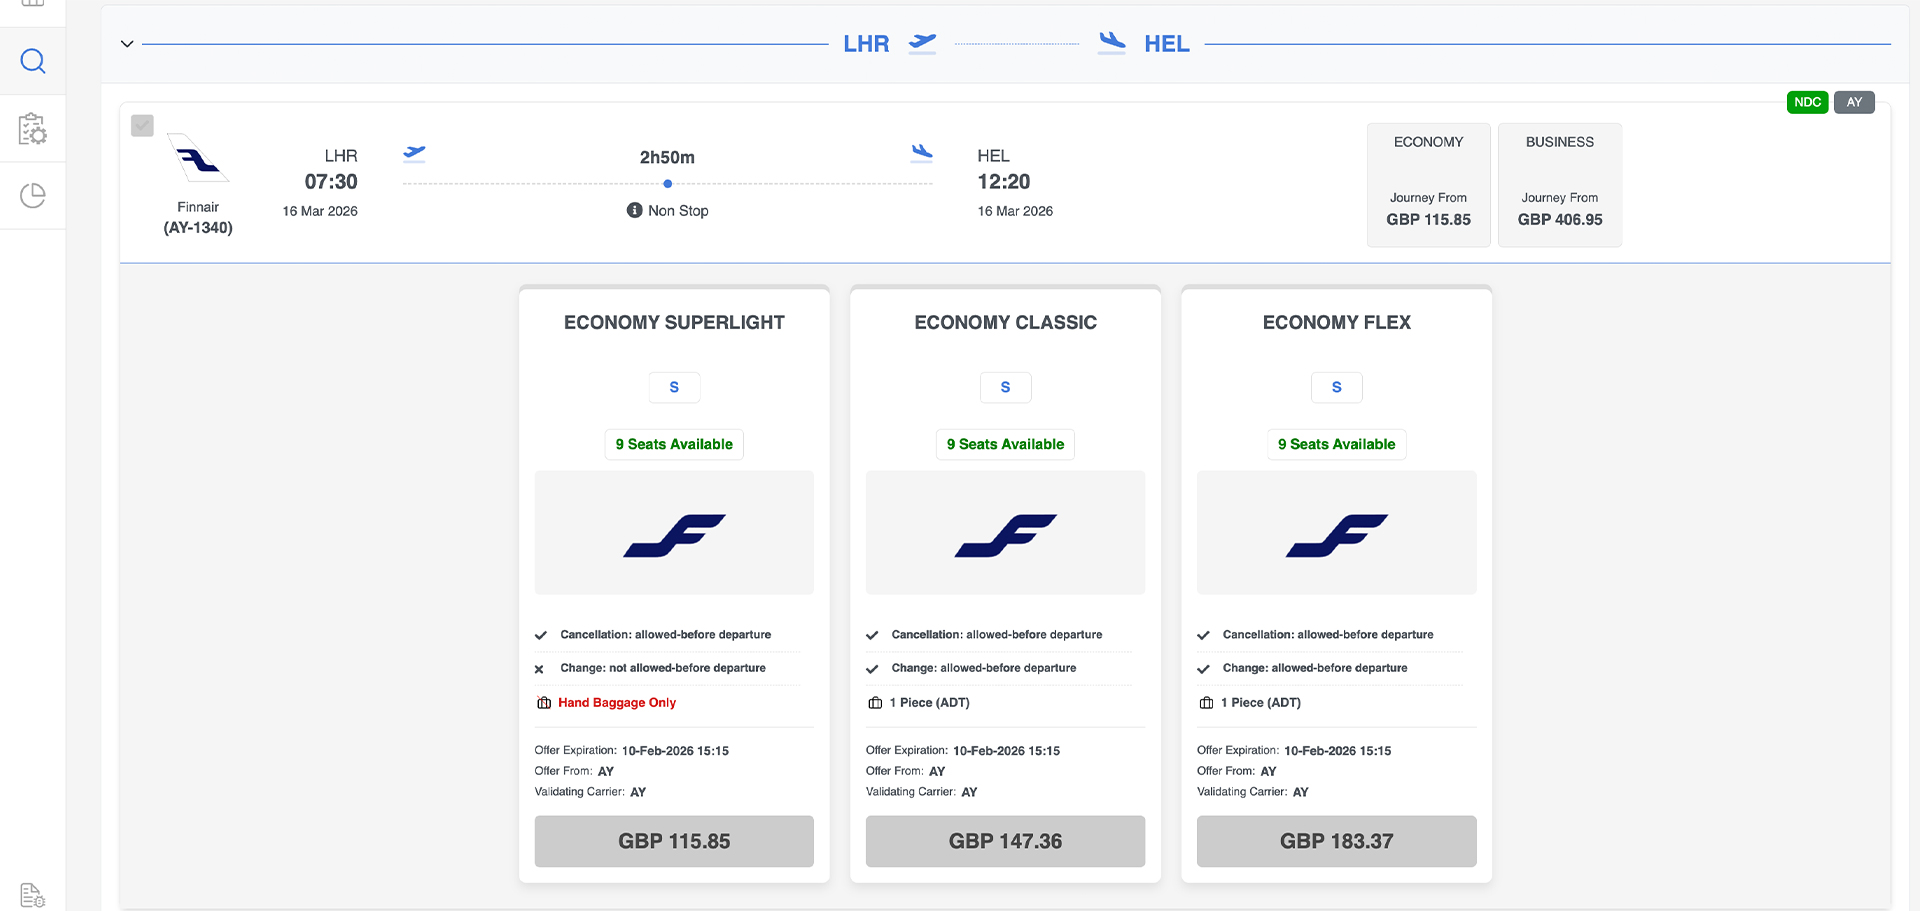Viewport: 1920px width, 911px height.
Task: Open the pie chart reports icon
Action: tap(33, 195)
